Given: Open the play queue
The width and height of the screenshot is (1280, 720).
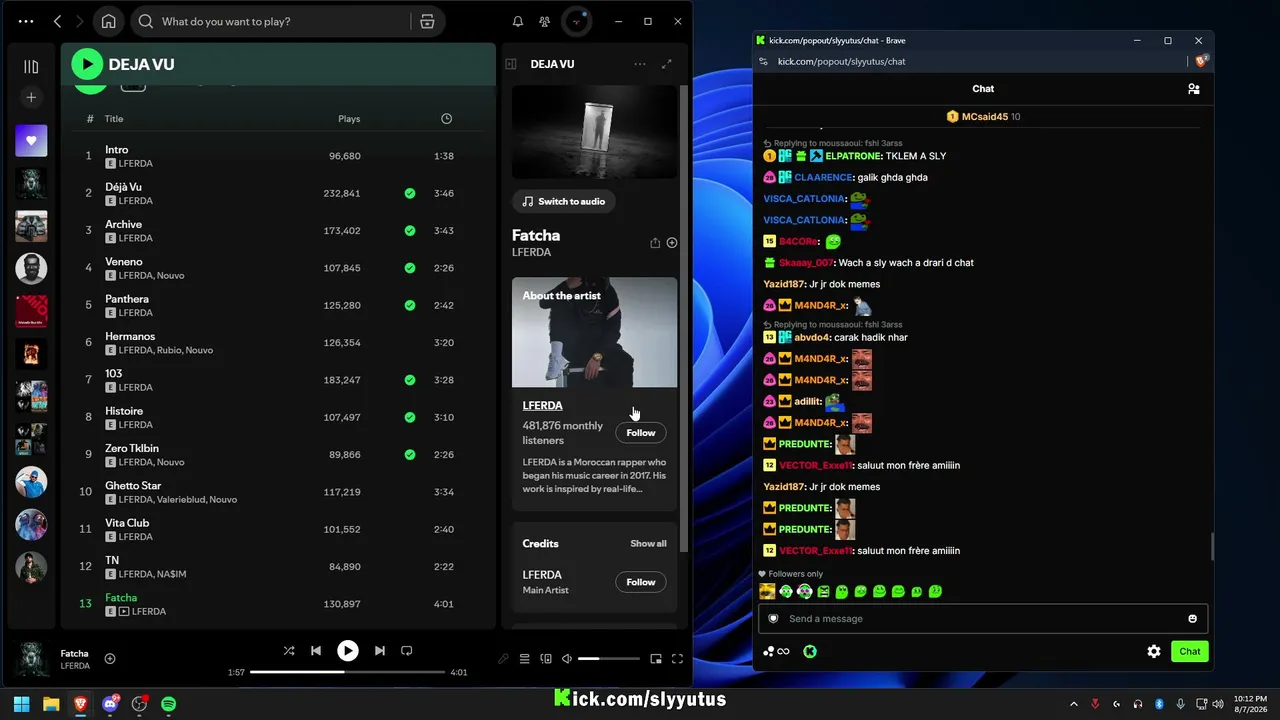Looking at the screenshot, I should tap(524, 659).
